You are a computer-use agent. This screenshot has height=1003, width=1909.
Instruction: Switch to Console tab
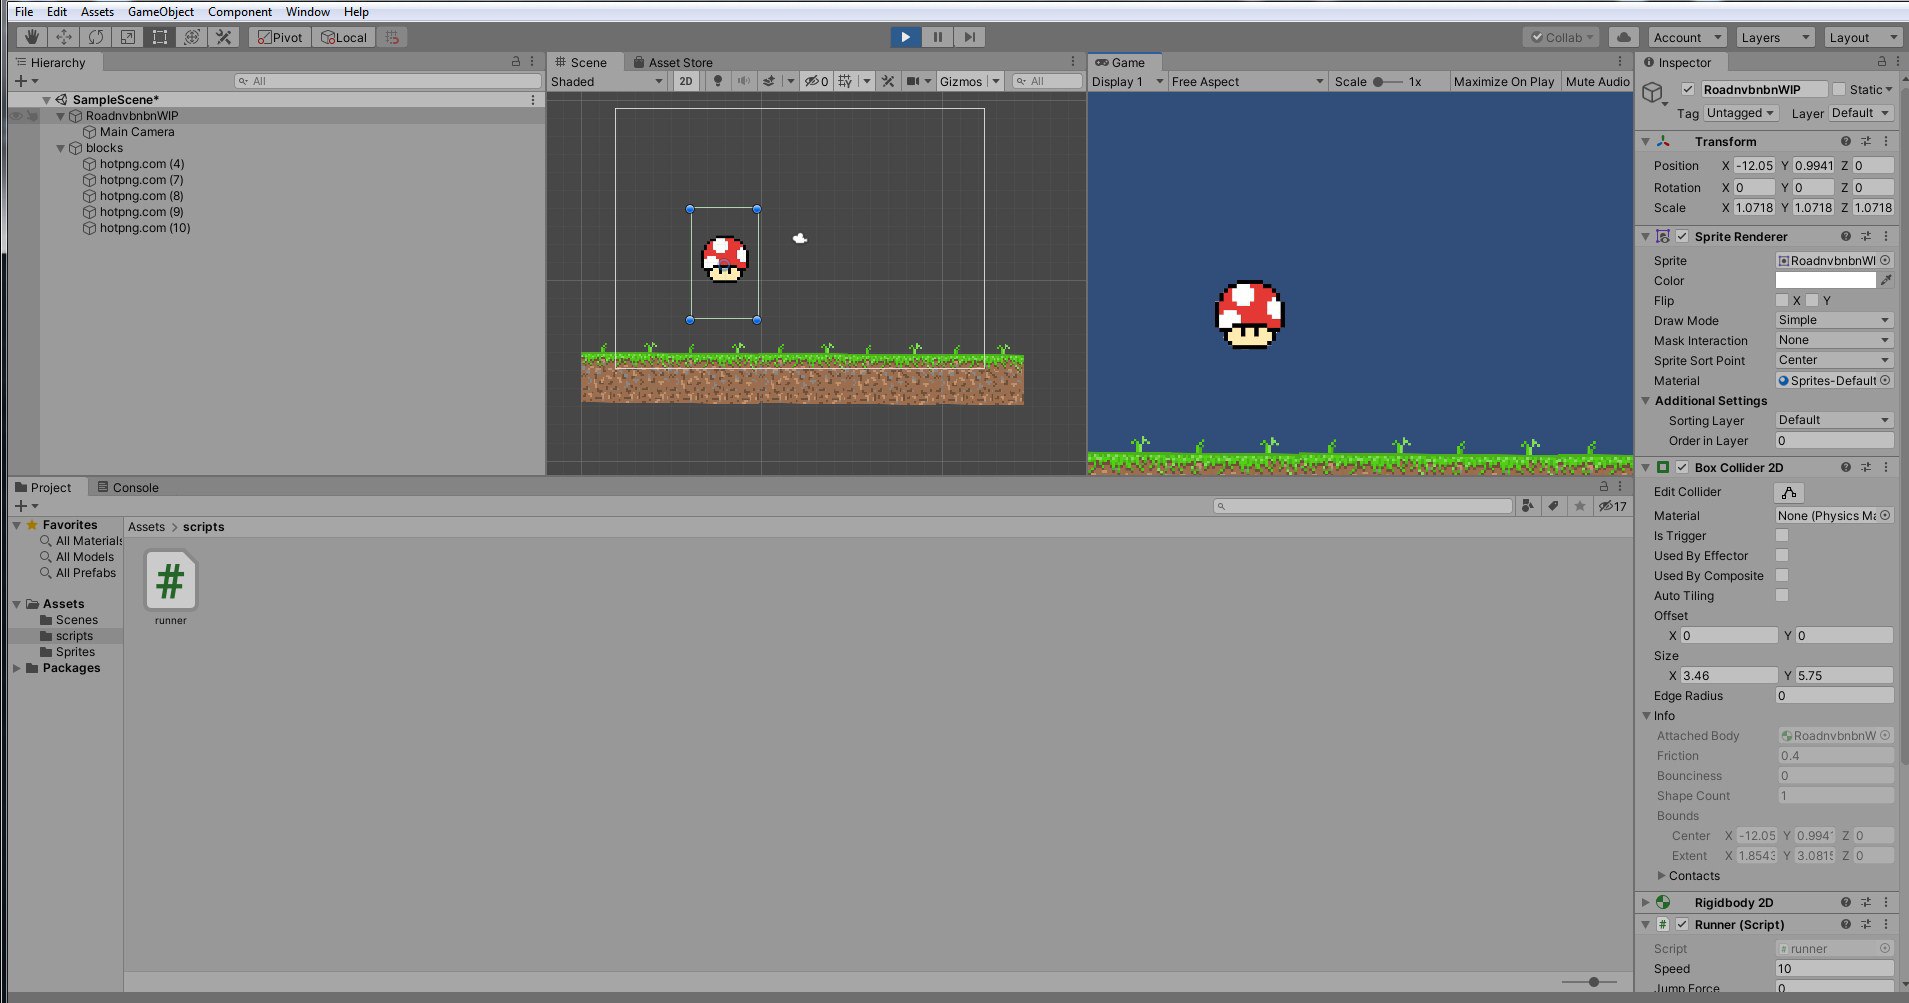tap(128, 487)
